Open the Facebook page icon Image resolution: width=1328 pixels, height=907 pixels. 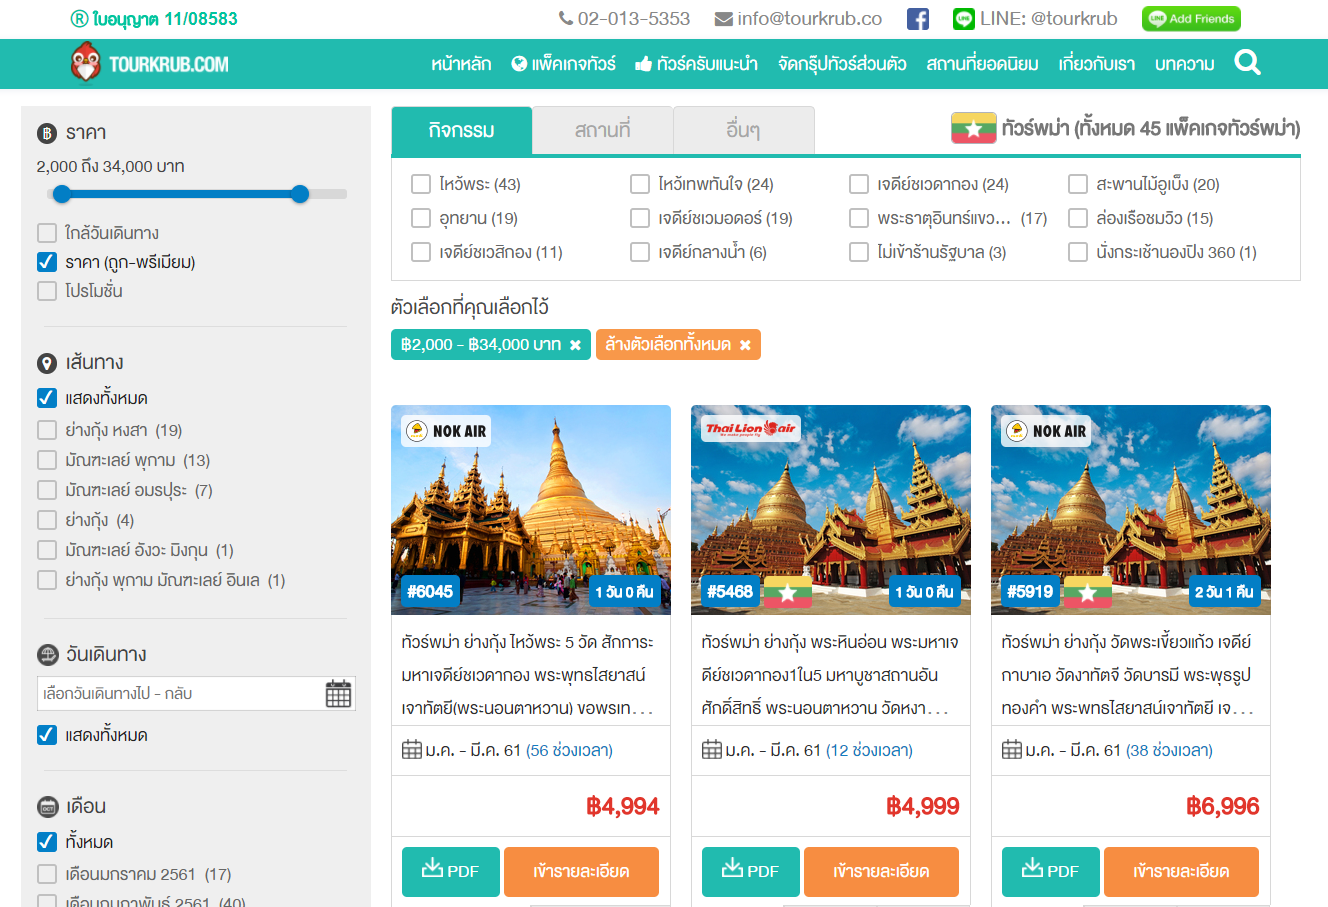[x=918, y=19]
